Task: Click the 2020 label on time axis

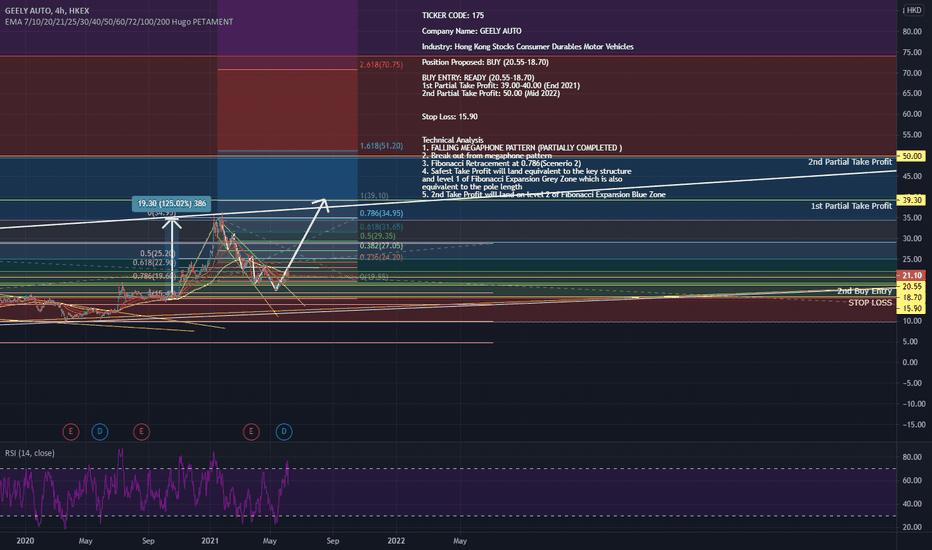Action: 25,540
